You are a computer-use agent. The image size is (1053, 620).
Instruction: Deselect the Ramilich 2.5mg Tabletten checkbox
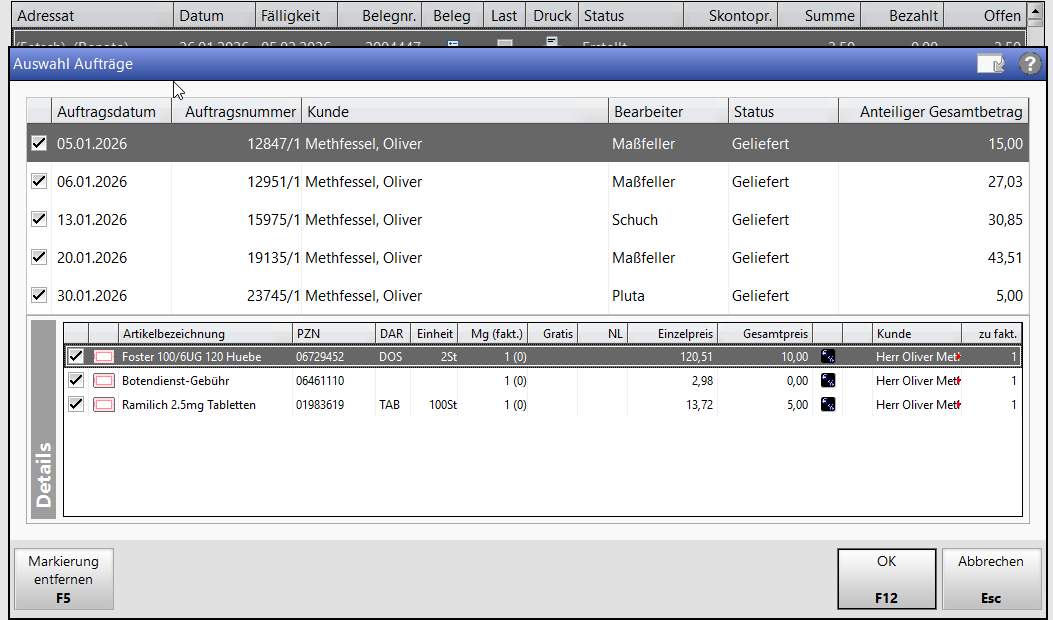75,405
